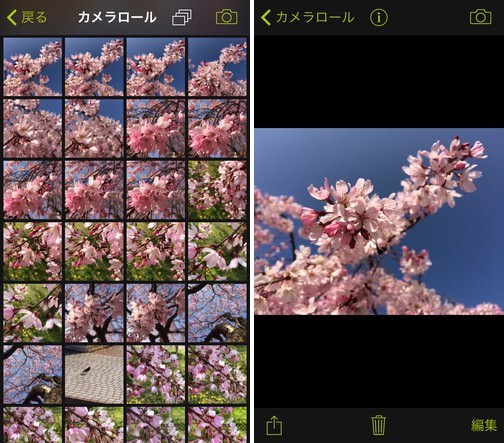Screen dimensions: 504x443
Task: Open the bird on paving stones thumbnail
Action: (94, 375)
